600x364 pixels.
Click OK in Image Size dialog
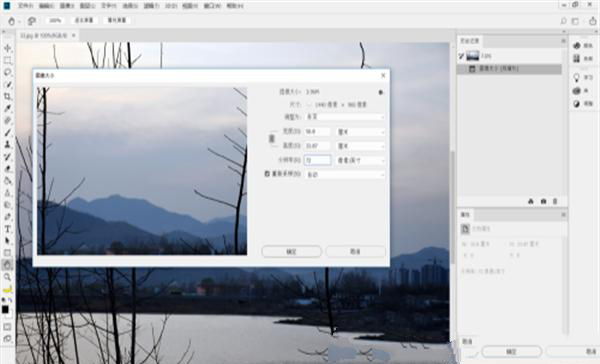[292, 251]
